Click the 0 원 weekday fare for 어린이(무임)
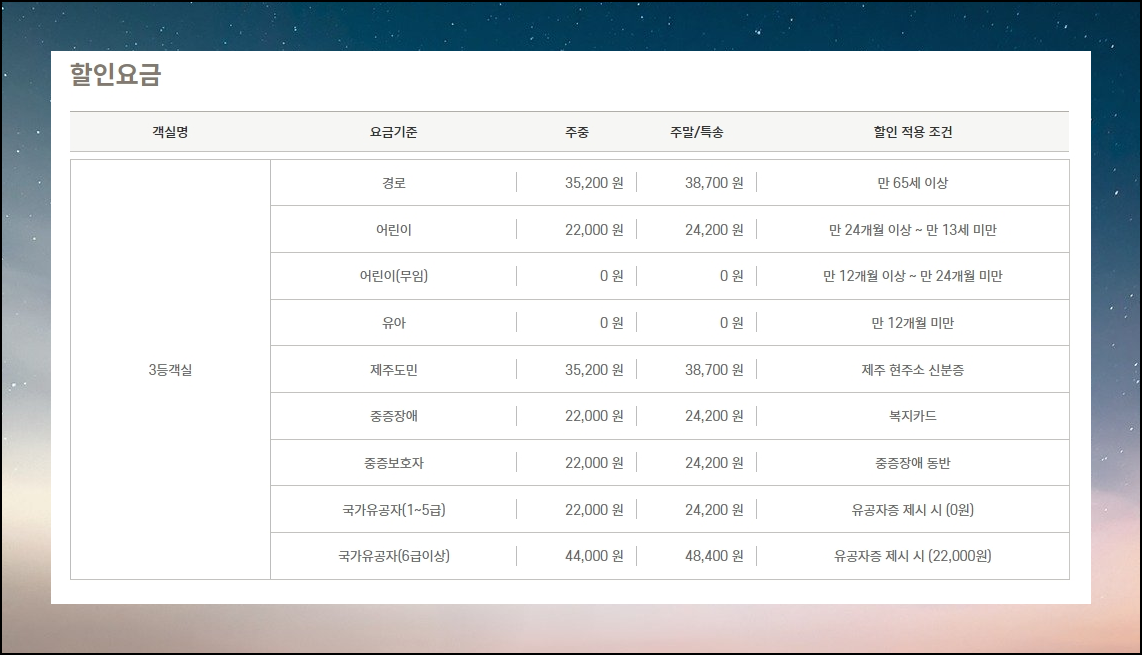Viewport: 1142px width, 655px height. point(612,276)
